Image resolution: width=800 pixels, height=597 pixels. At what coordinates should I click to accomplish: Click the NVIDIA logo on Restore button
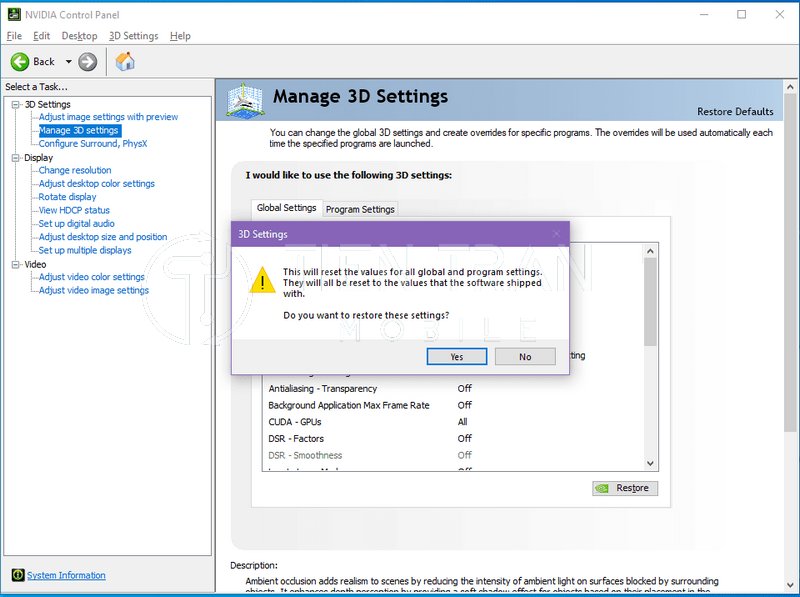tap(602, 488)
